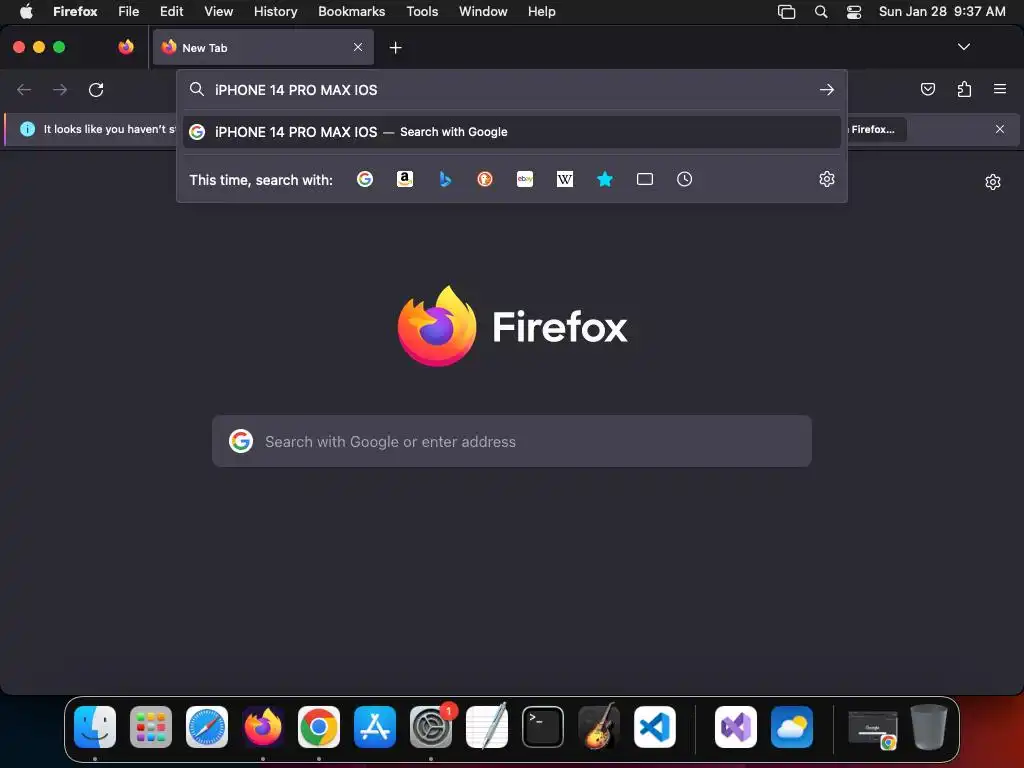This screenshot has width=1024, height=768.
Task: Click Firefox icon in the Dock
Action: pos(263,727)
